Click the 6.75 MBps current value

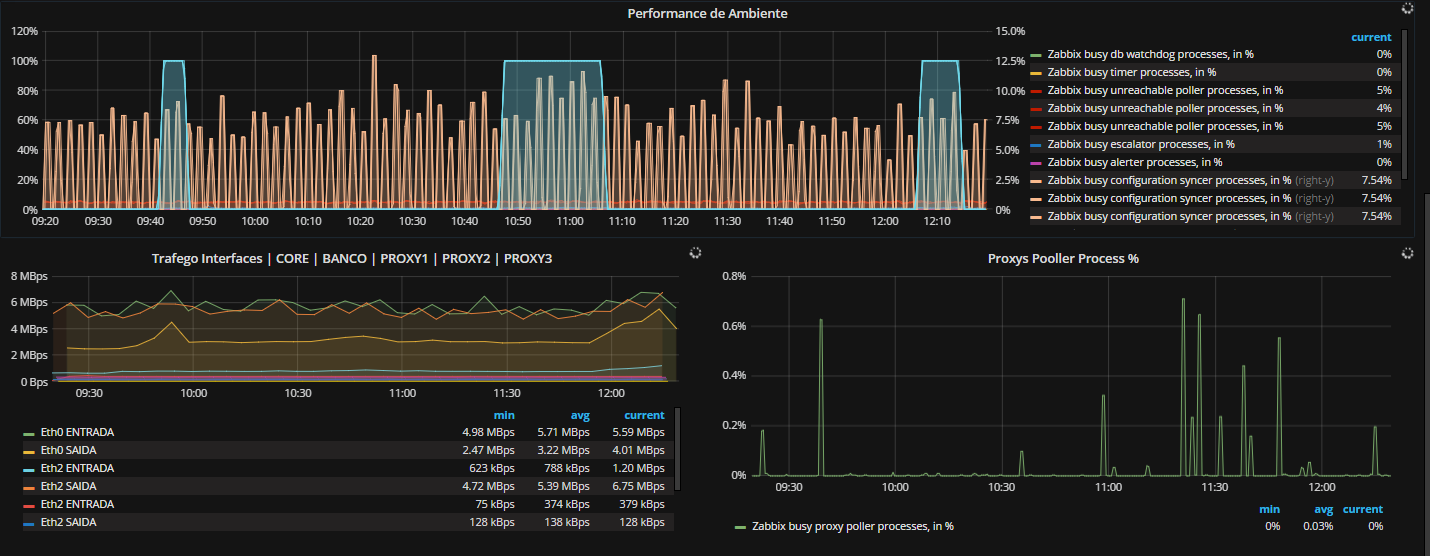(x=637, y=486)
